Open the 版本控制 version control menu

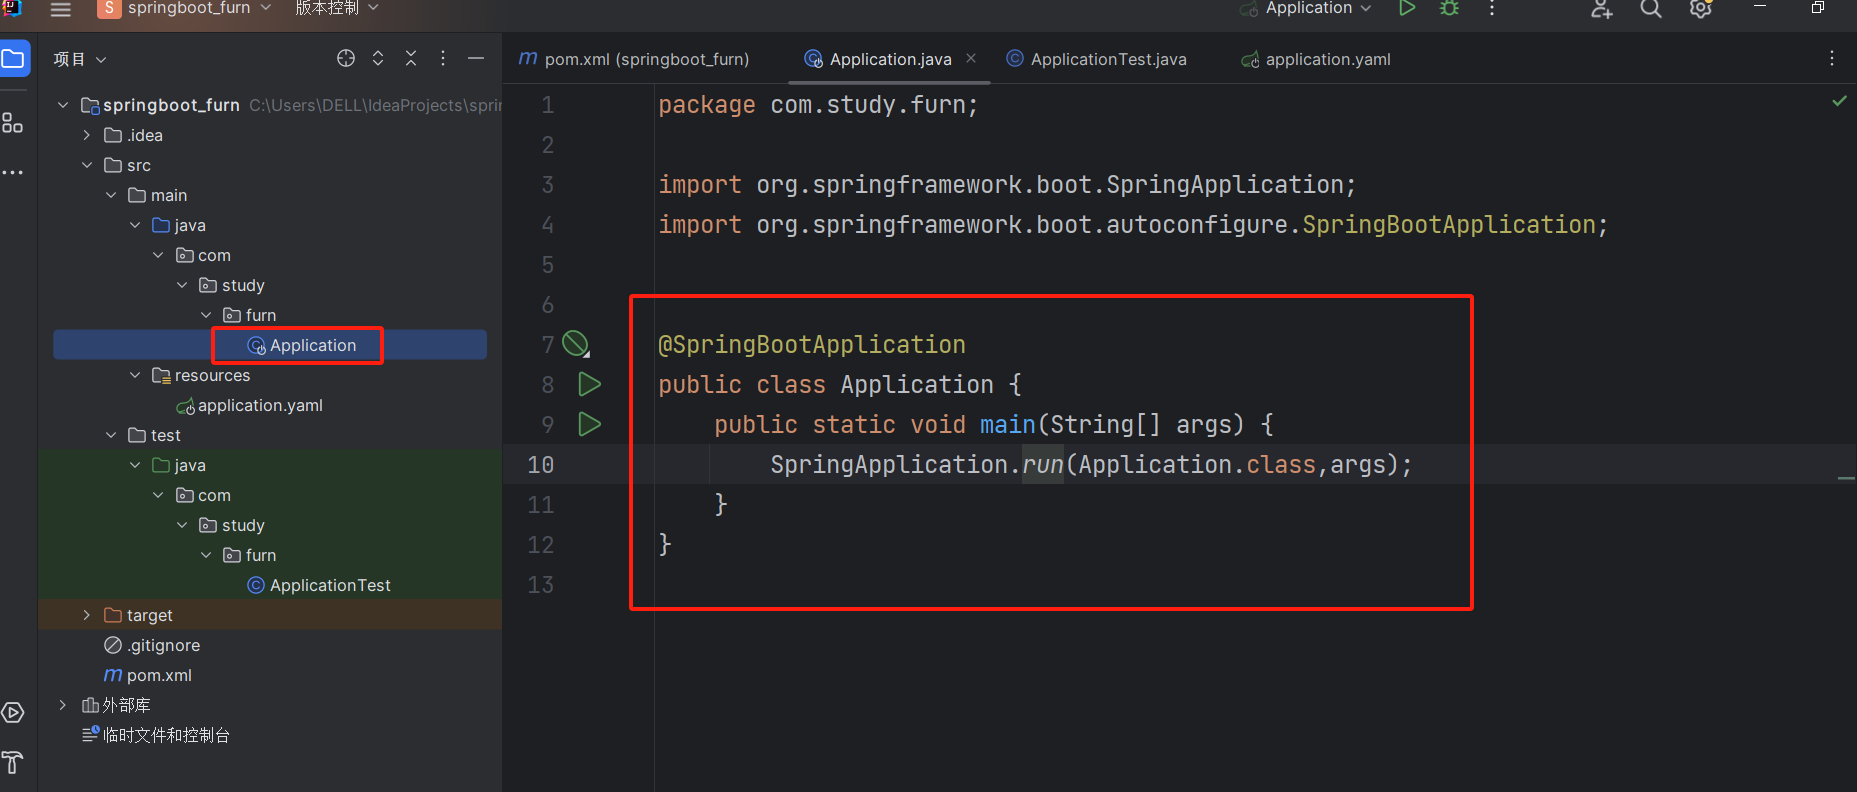tap(336, 8)
